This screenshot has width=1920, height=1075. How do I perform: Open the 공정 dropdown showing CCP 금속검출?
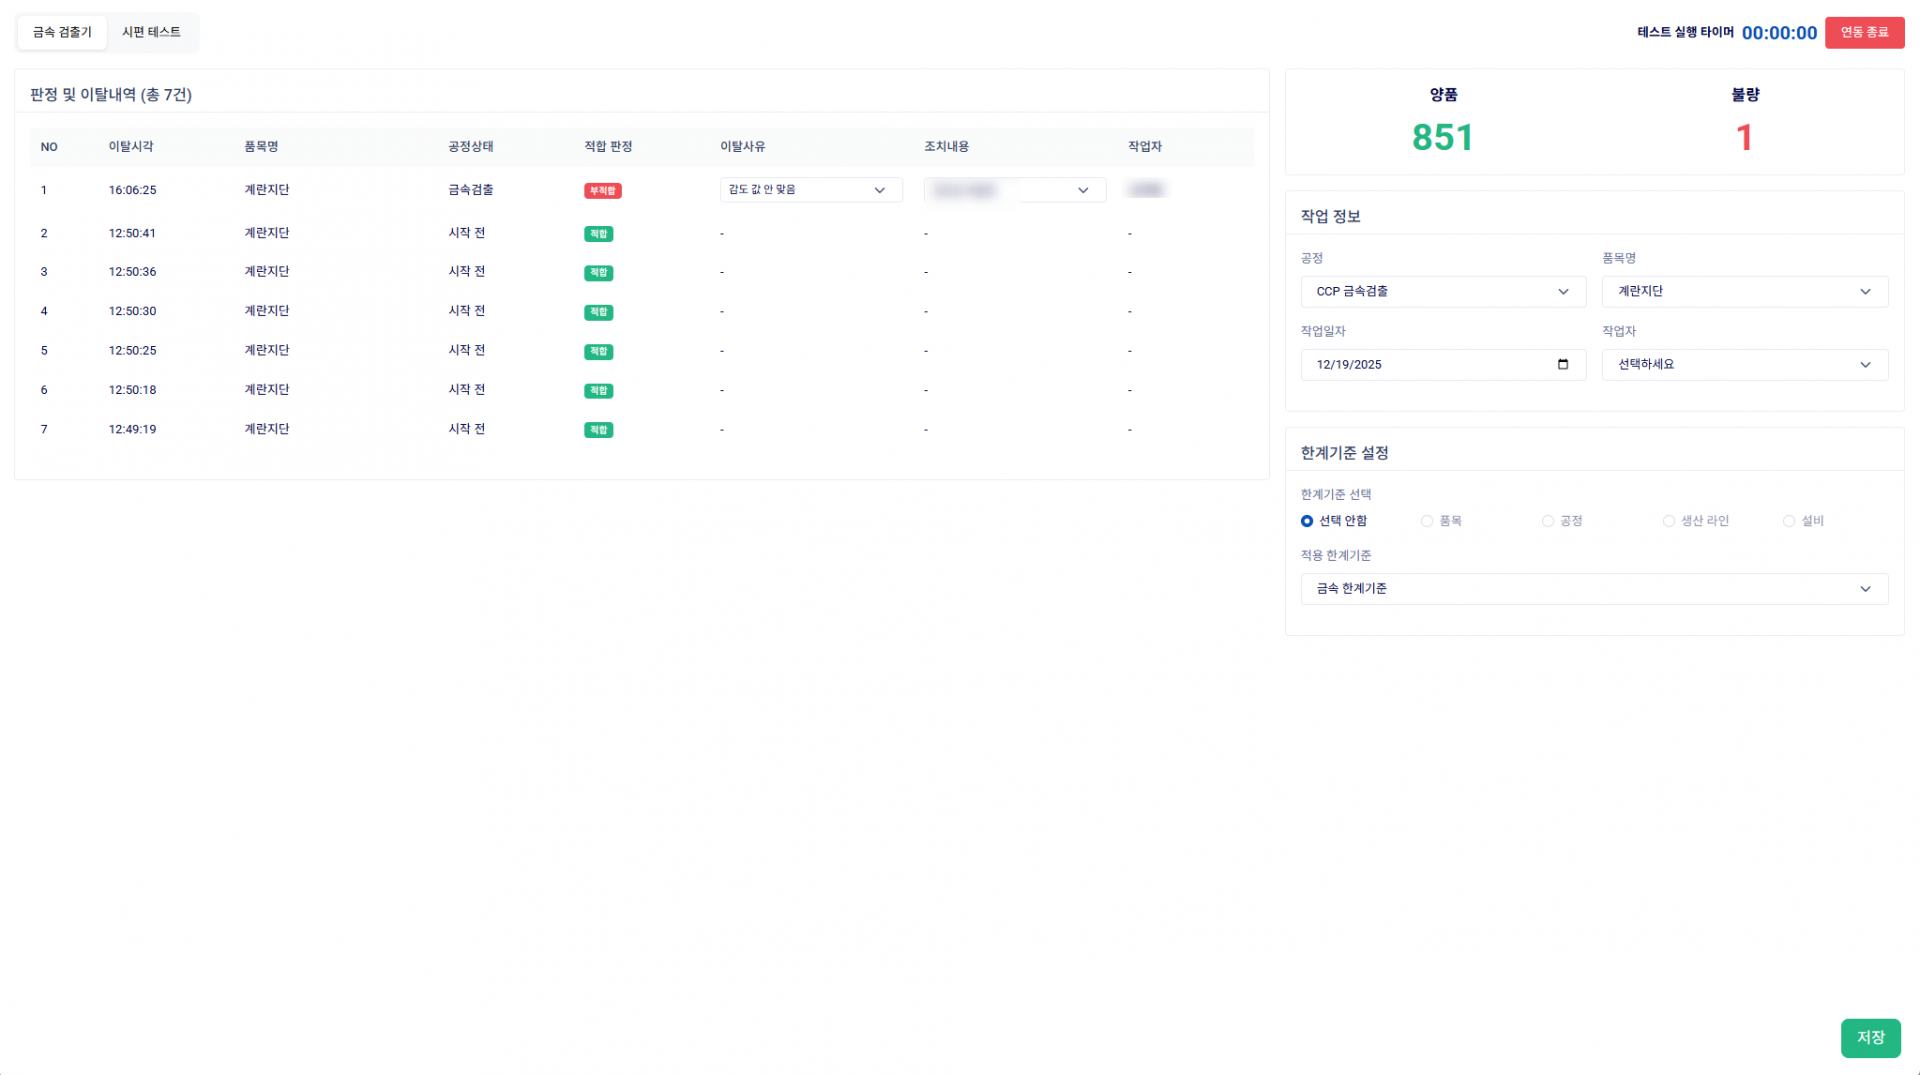1443,291
